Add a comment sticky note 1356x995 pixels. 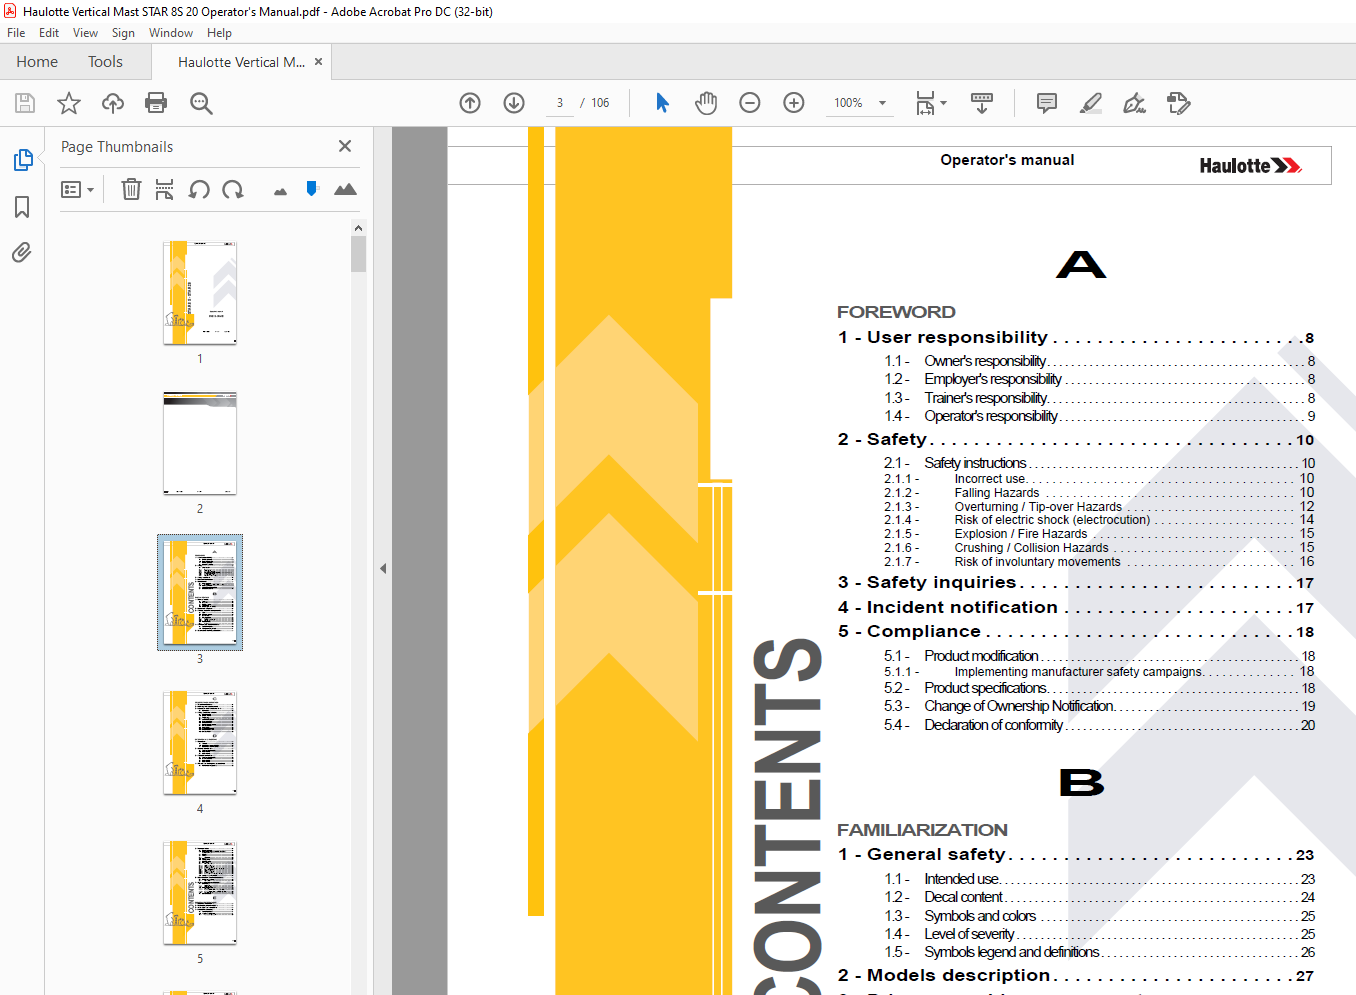[x=1047, y=103]
